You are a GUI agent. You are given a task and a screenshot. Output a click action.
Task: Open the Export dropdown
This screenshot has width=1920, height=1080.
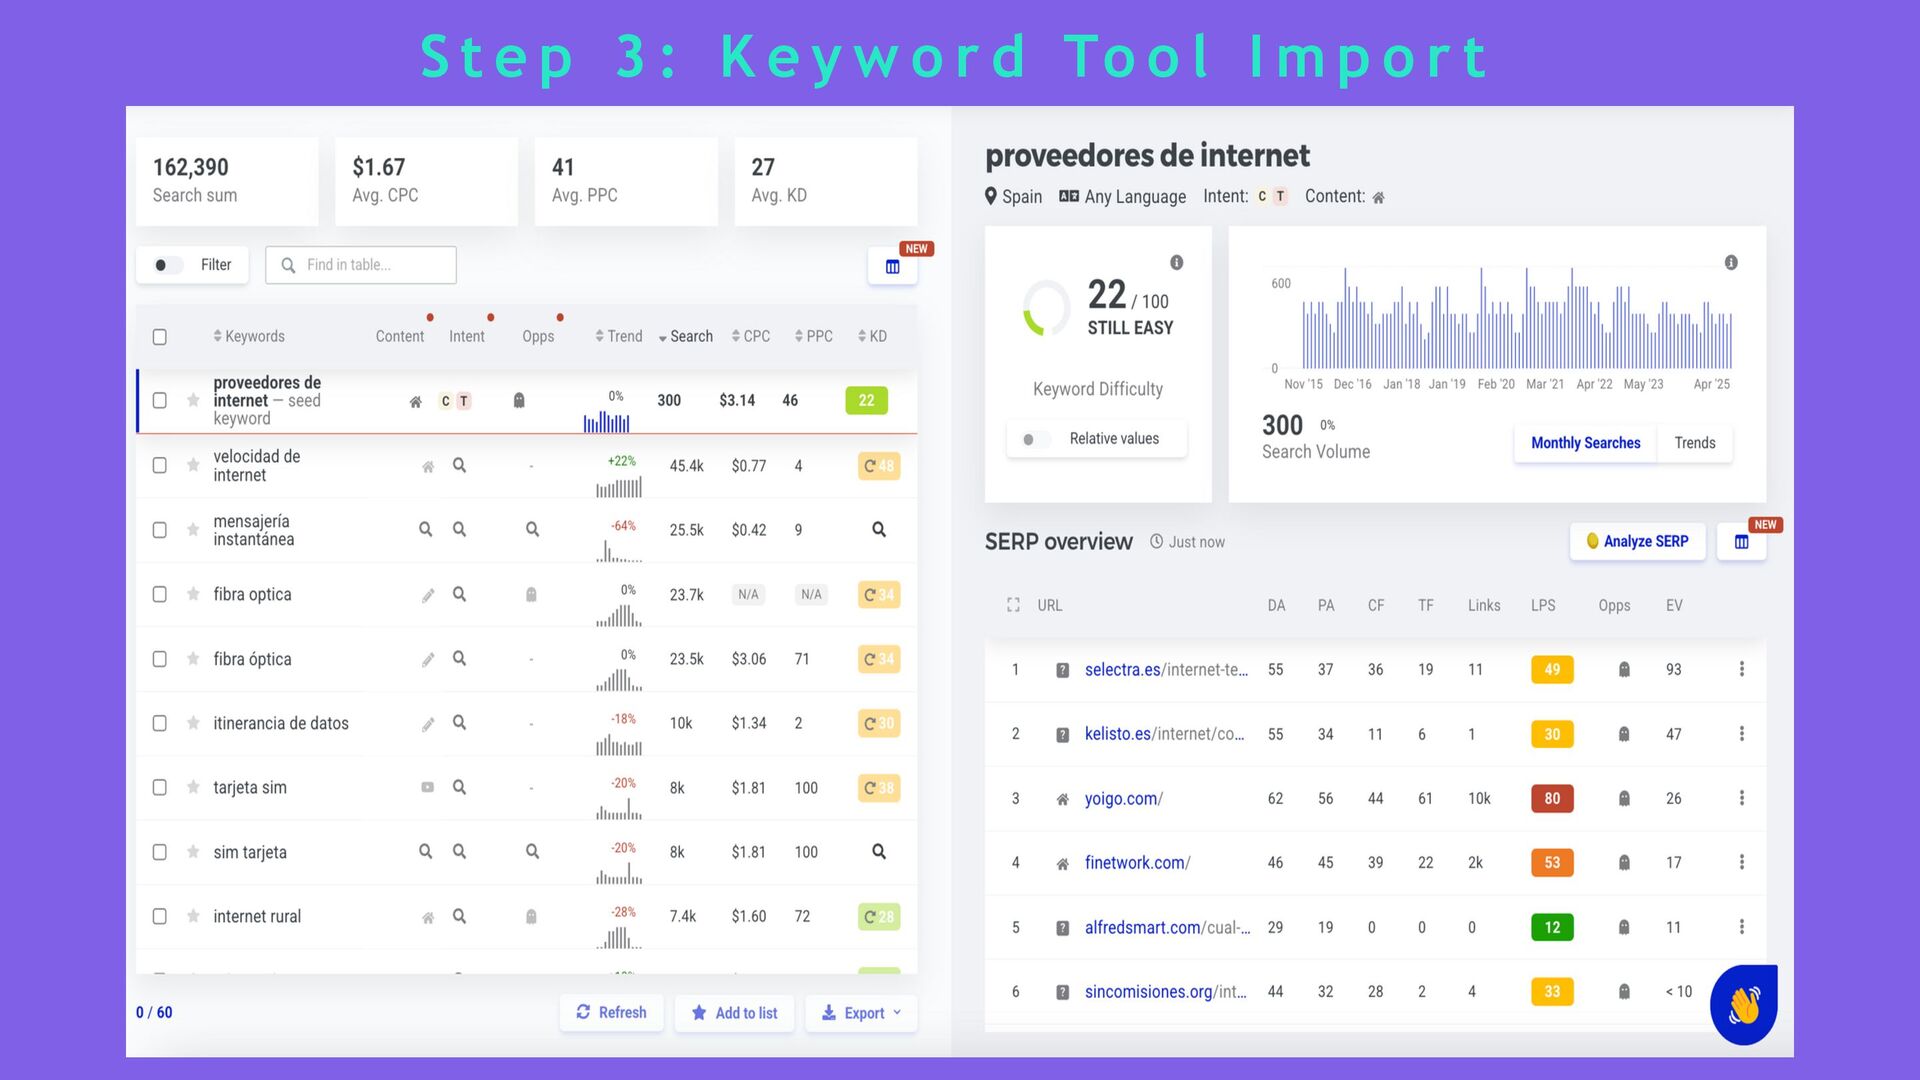tap(861, 1013)
